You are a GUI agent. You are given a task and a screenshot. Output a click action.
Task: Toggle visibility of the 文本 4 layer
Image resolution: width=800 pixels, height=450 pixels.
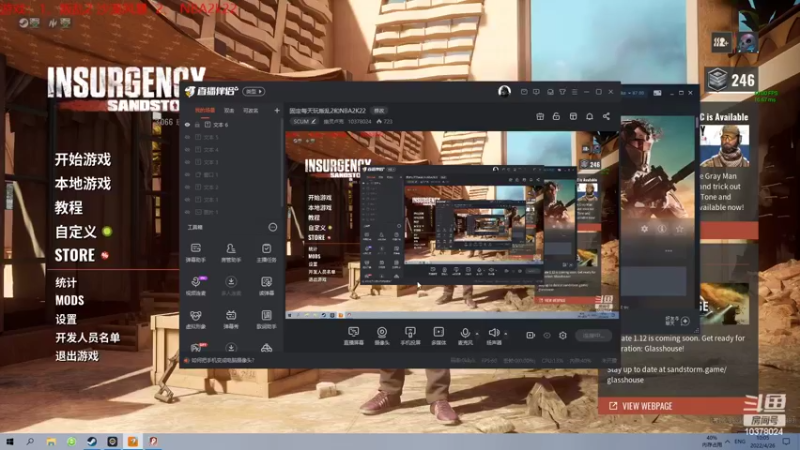pyautogui.click(x=187, y=149)
